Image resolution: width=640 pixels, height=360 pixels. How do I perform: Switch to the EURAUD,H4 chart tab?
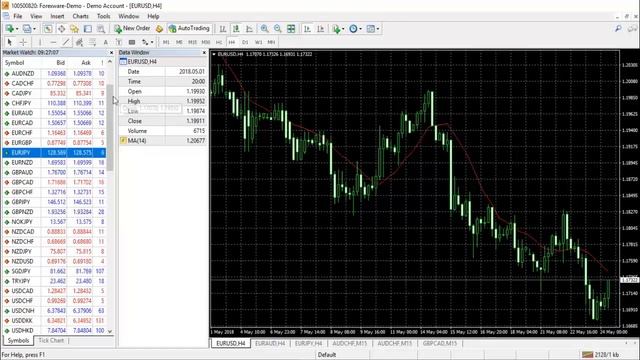coord(270,344)
